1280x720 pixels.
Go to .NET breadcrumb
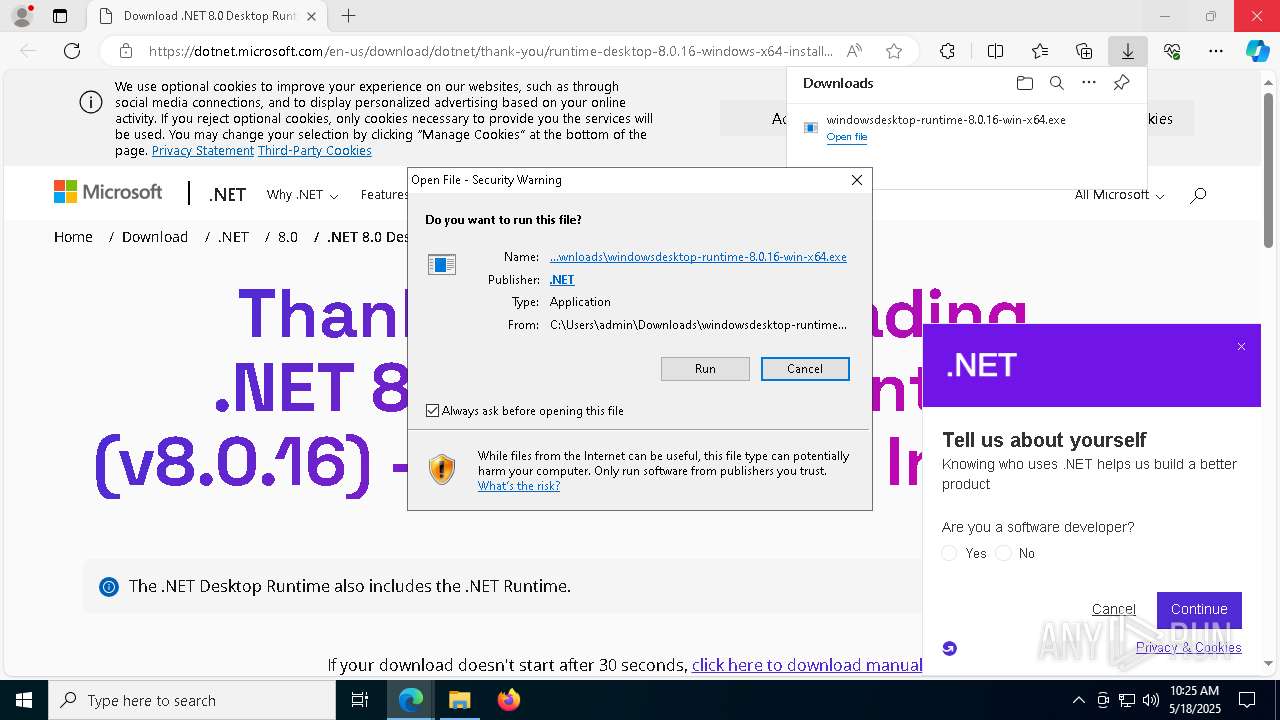pyautogui.click(x=233, y=237)
